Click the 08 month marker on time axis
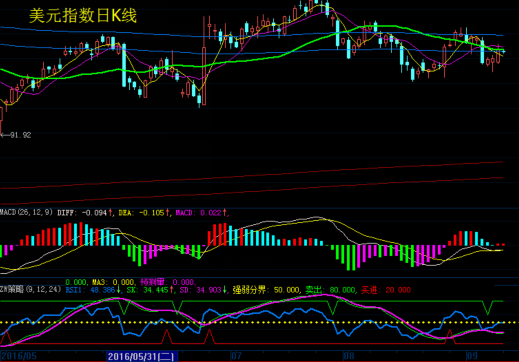Image resolution: width=519 pixels, height=362 pixels. (349, 356)
